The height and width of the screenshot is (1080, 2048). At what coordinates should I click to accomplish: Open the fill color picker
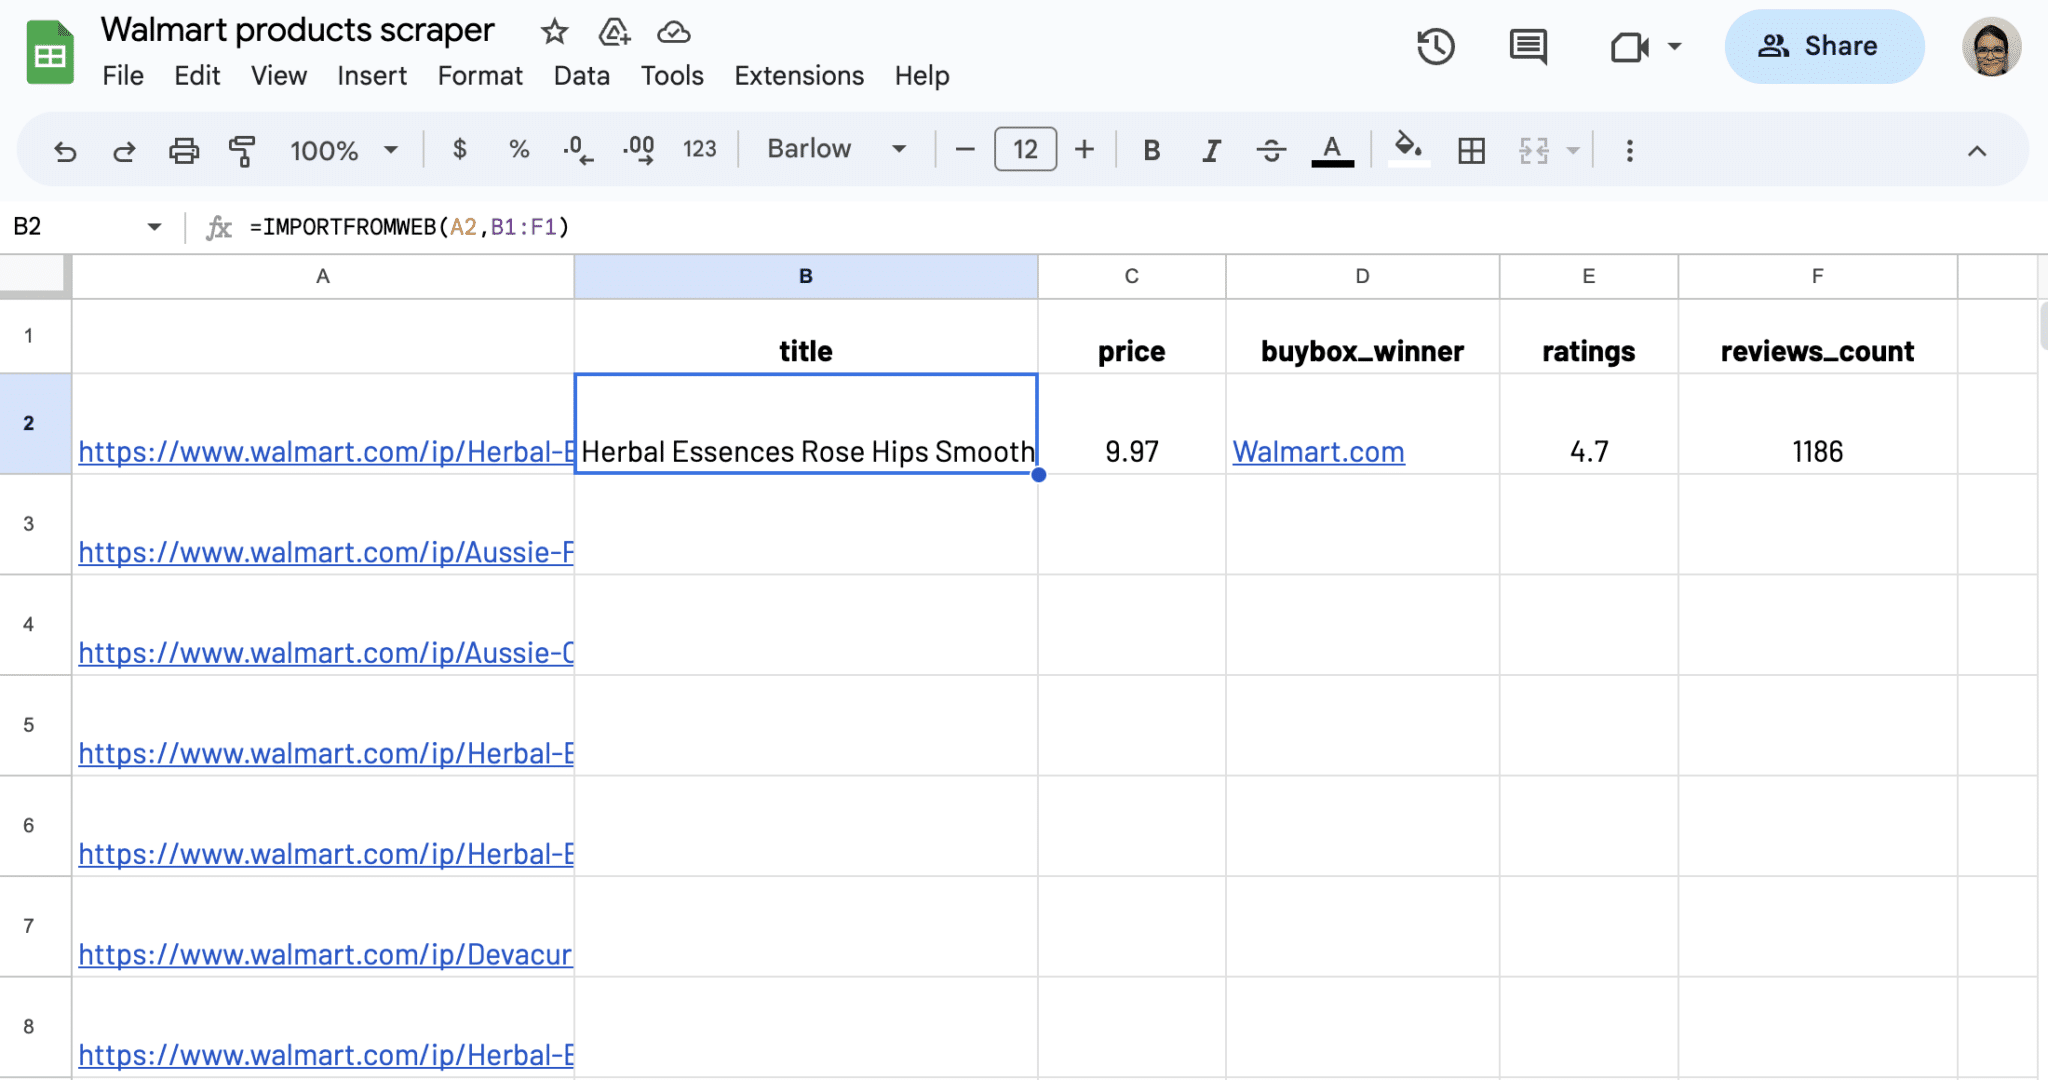pos(1409,150)
